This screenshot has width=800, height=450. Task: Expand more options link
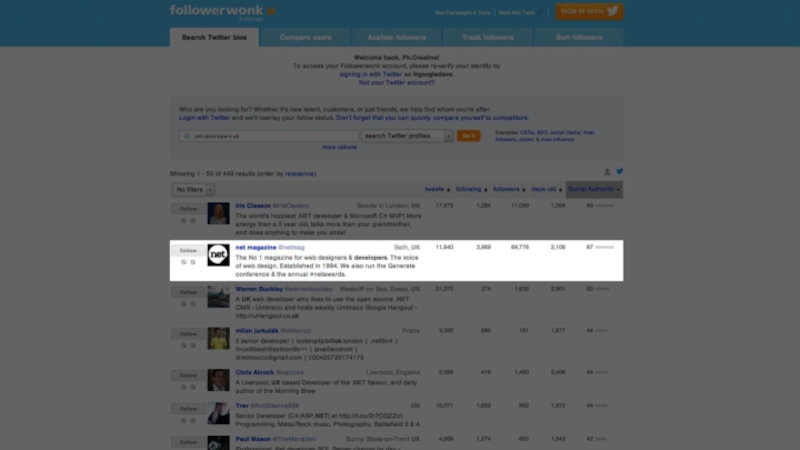pos(339,147)
